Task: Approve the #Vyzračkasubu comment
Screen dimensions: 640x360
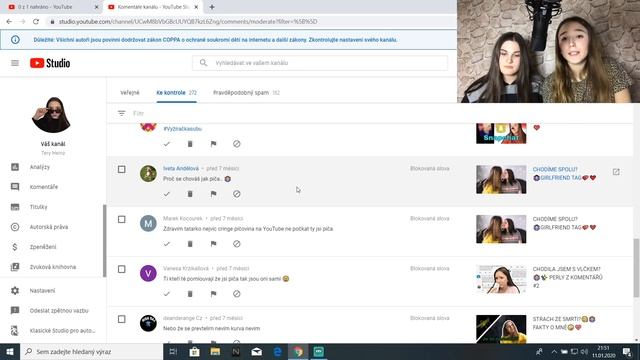Action: coord(167,144)
